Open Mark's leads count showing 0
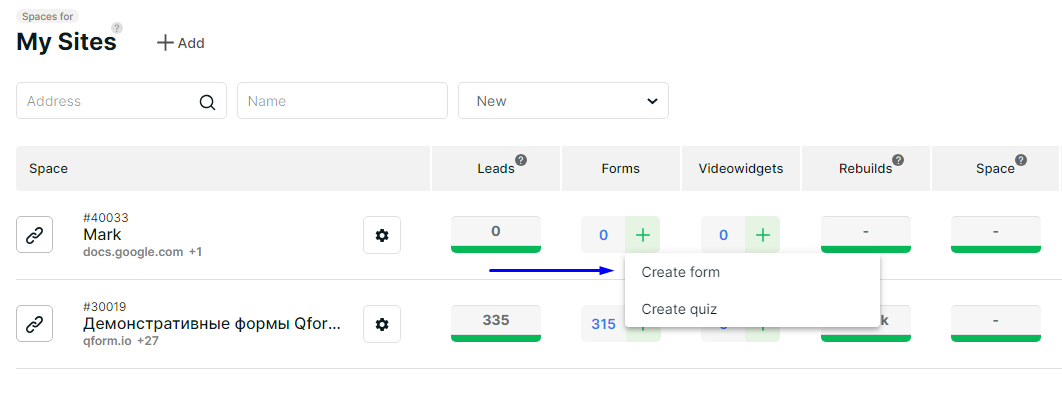Screen dimensions: 1062x407 496,234
